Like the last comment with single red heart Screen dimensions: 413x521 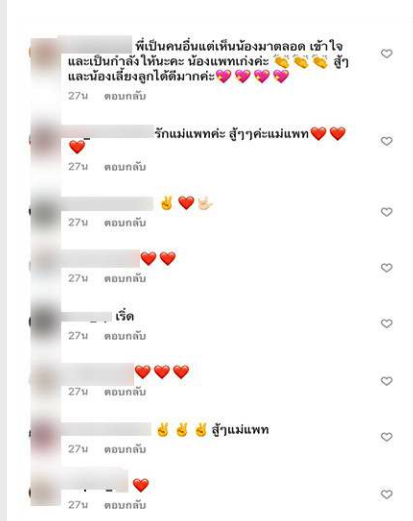tap(386, 494)
